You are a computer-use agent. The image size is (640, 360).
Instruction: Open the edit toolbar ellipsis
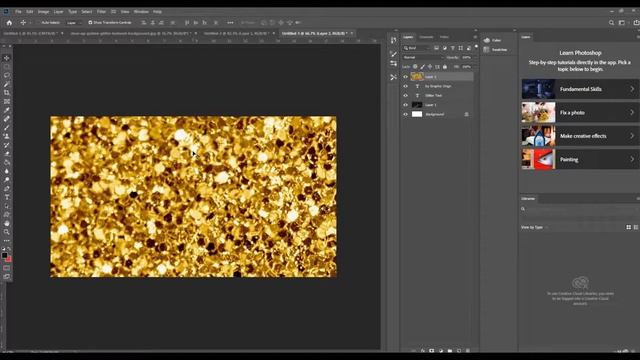(7, 240)
